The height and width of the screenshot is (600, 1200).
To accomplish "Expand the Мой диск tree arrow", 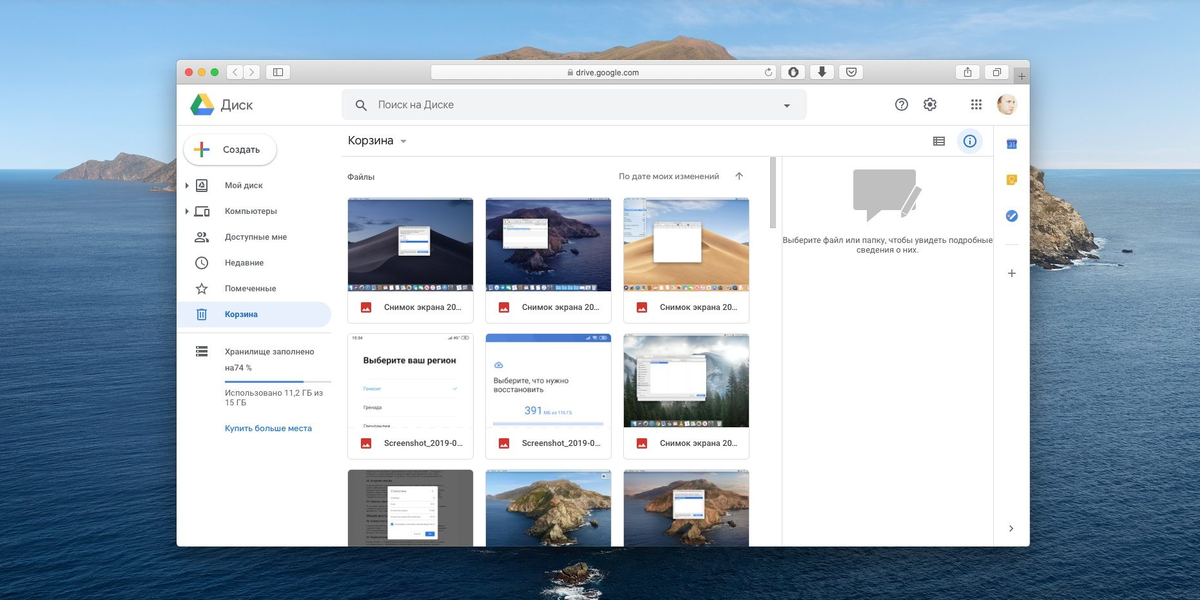I will tap(187, 185).
